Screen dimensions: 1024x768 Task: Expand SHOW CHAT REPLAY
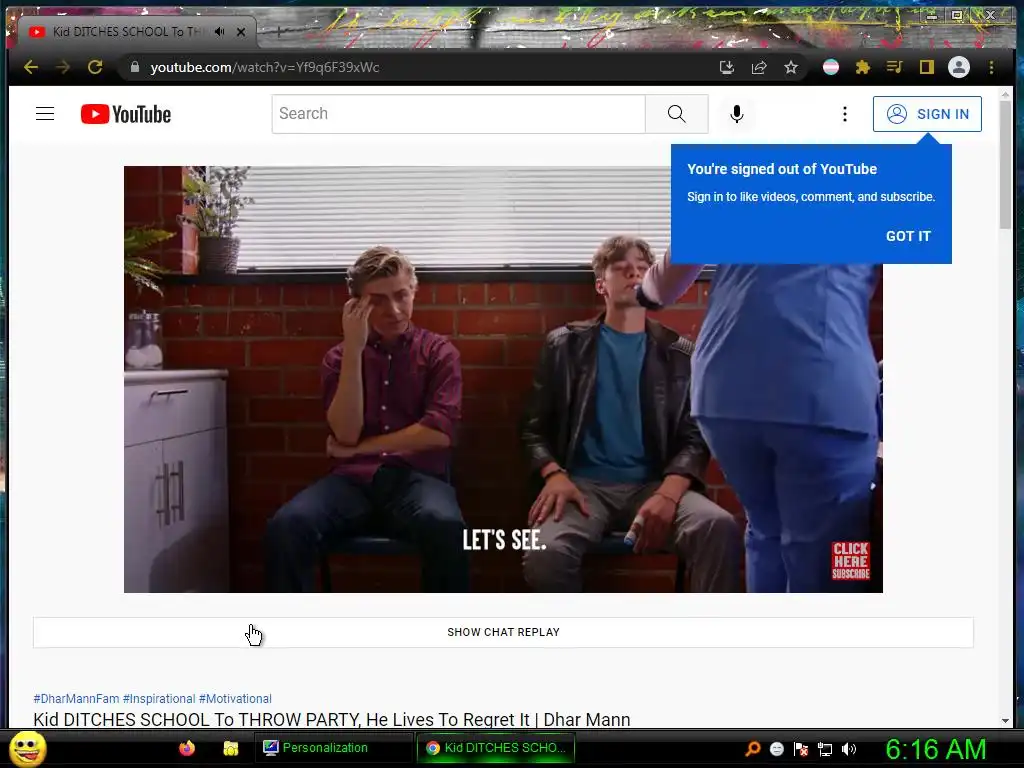(x=503, y=632)
